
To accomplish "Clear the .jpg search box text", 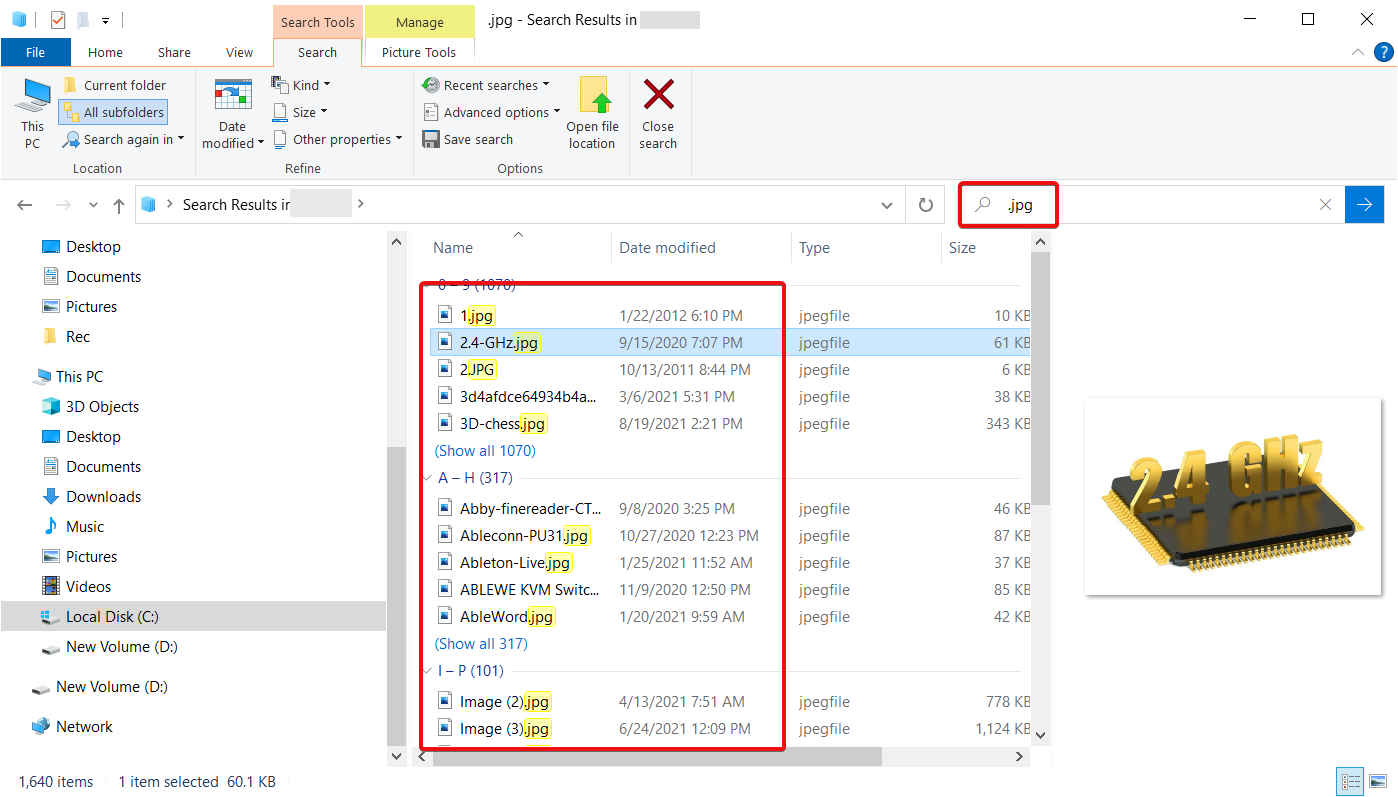I will (x=1325, y=205).
